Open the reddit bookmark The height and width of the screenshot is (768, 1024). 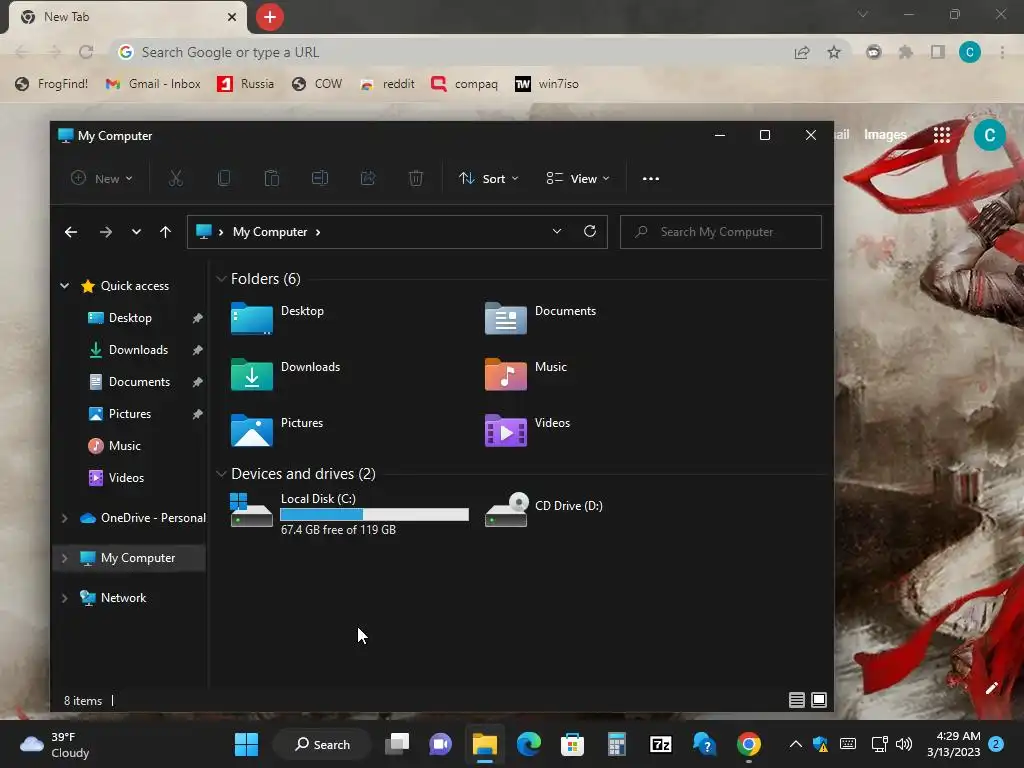pos(387,84)
